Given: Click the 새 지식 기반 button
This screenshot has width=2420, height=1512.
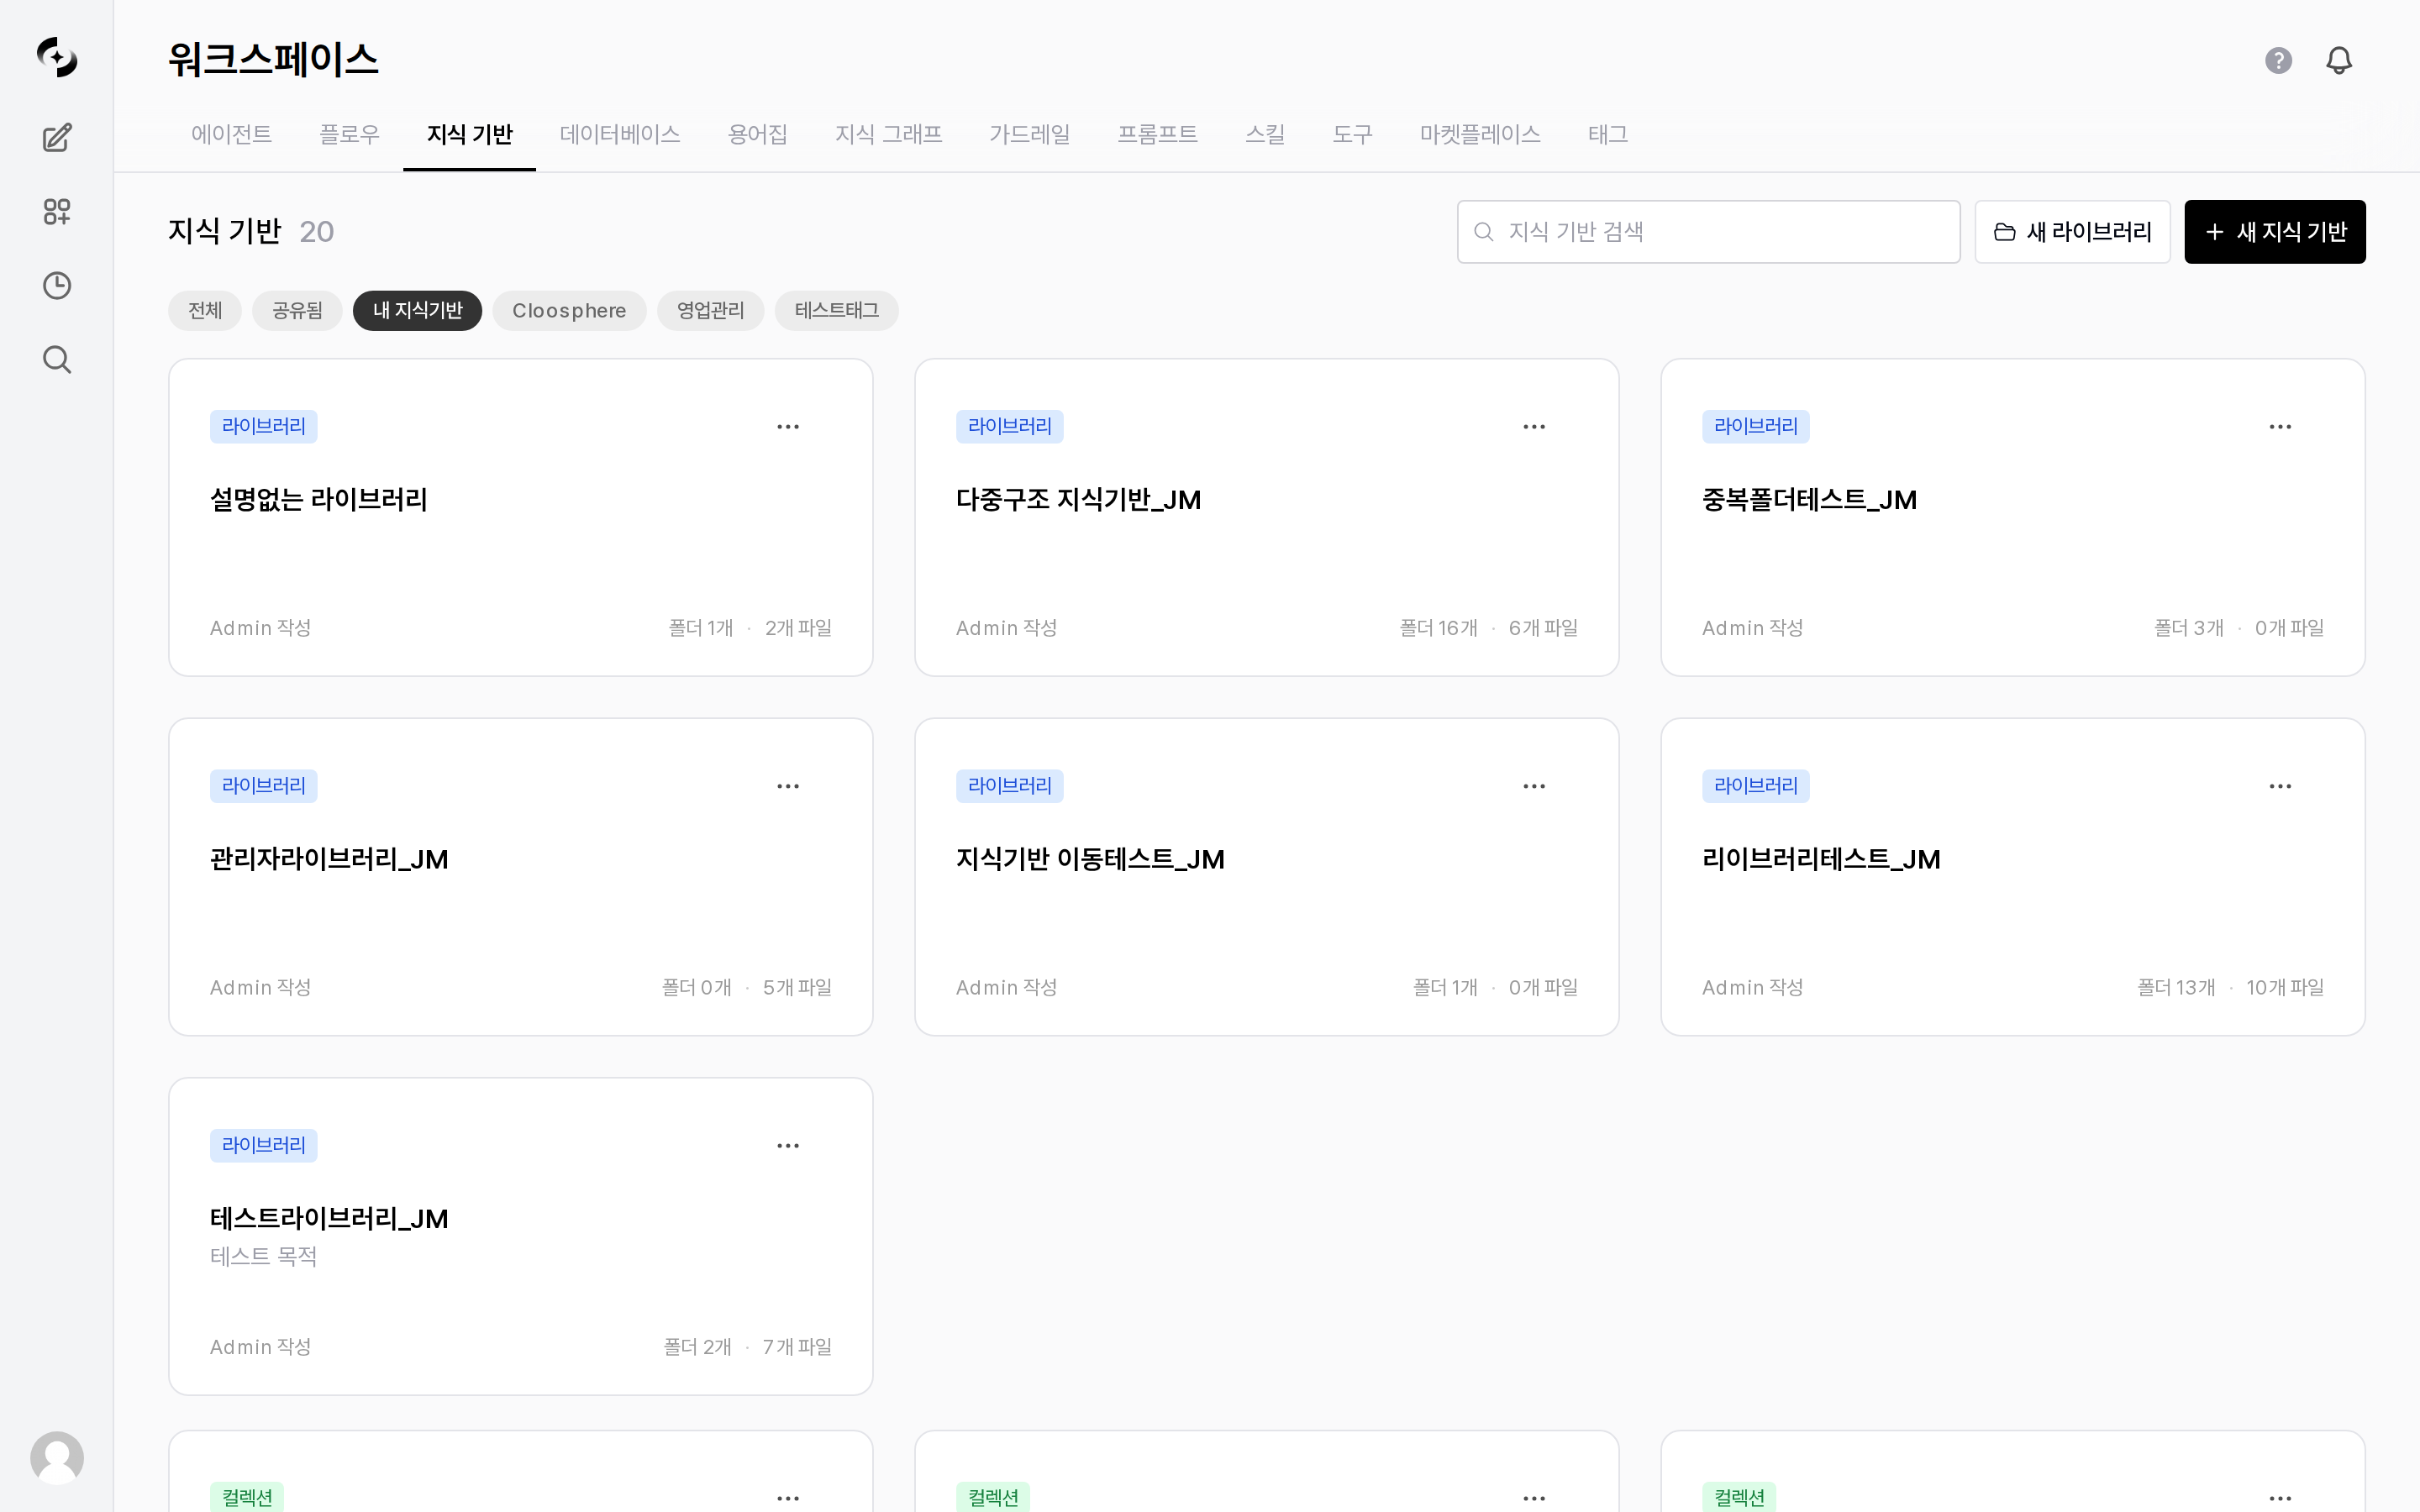Looking at the screenshot, I should pos(2275,232).
